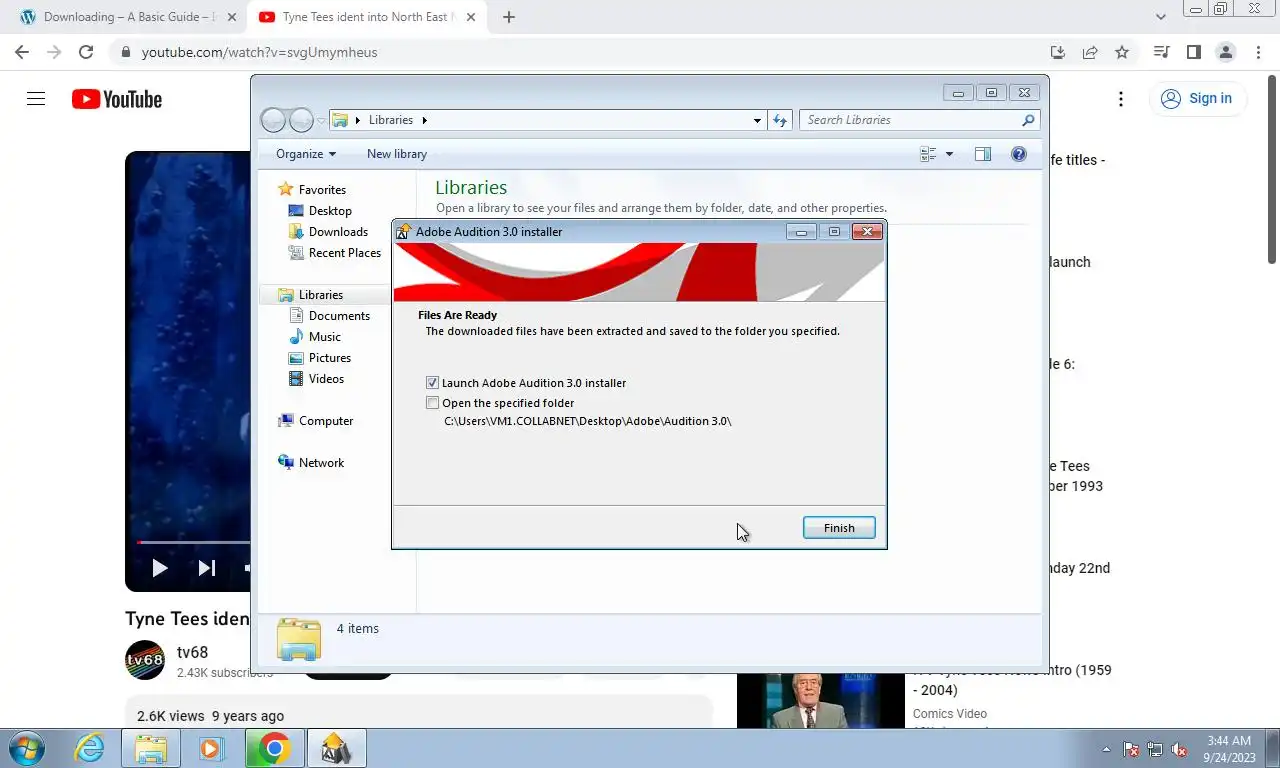
Task: Select Libraries node in navigation pane
Action: pos(320,295)
